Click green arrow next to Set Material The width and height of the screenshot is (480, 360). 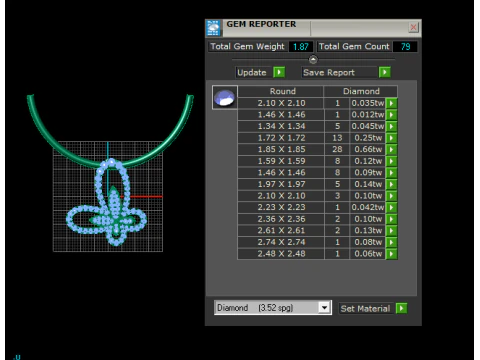click(402, 308)
